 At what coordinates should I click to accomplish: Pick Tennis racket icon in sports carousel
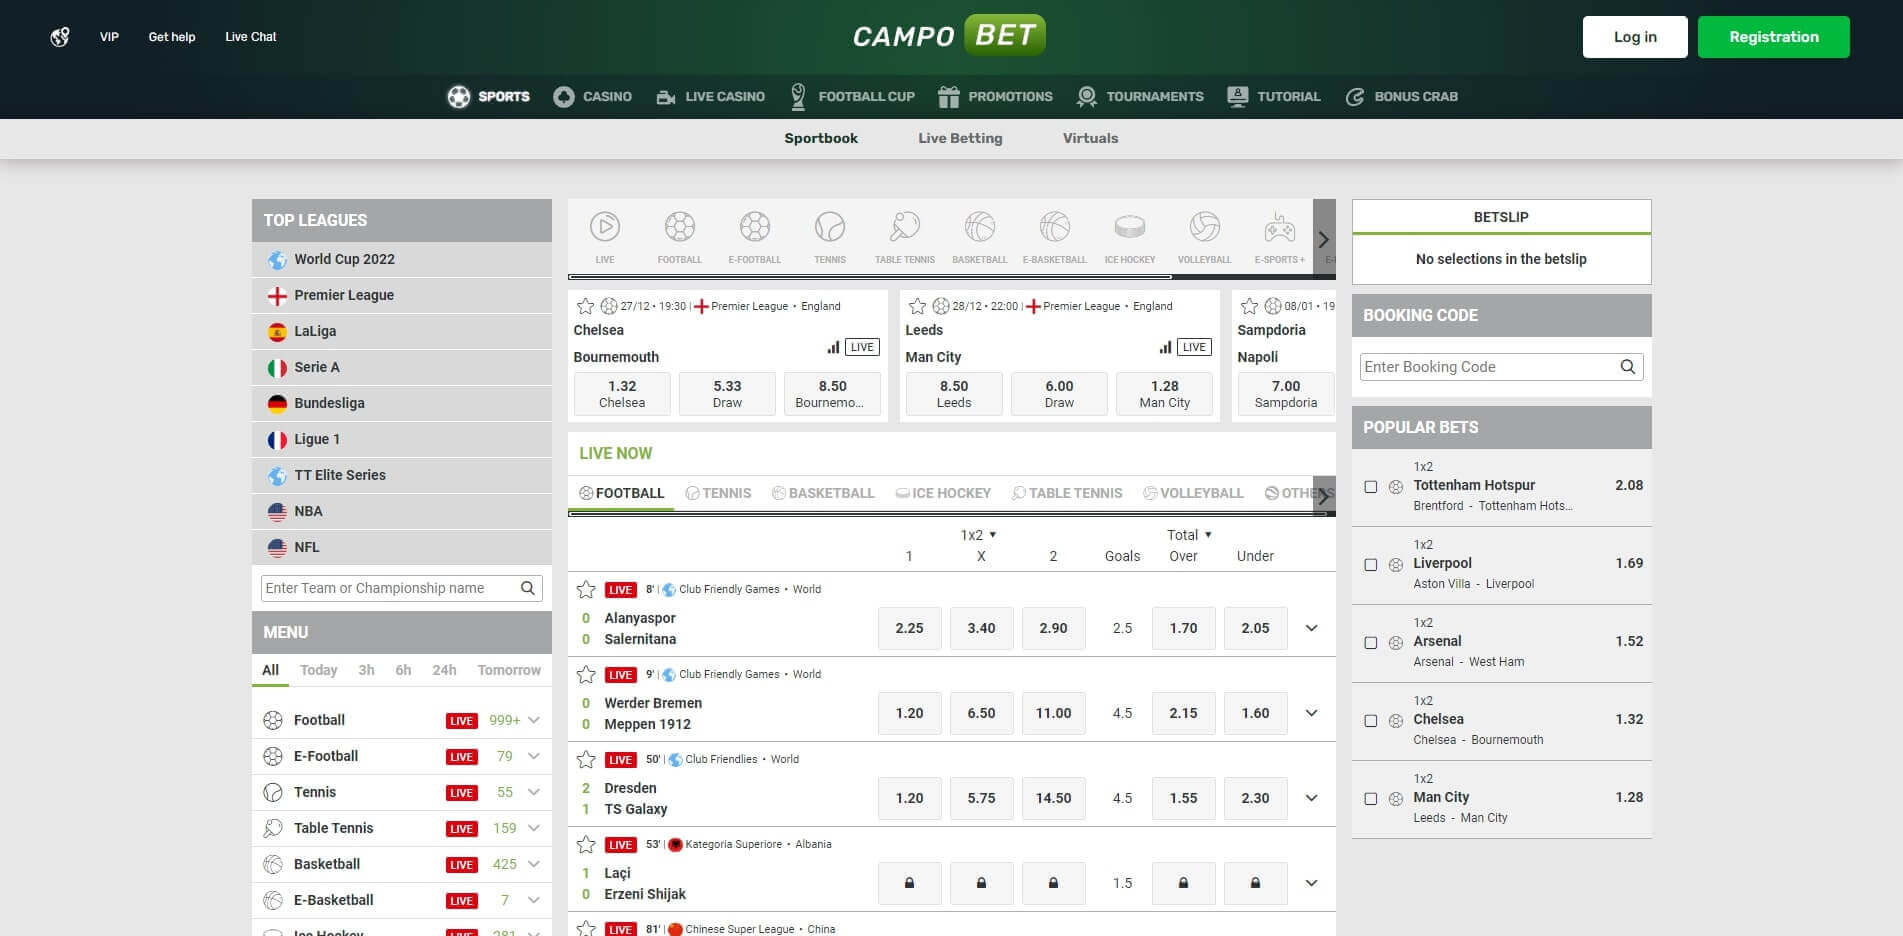pyautogui.click(x=830, y=227)
